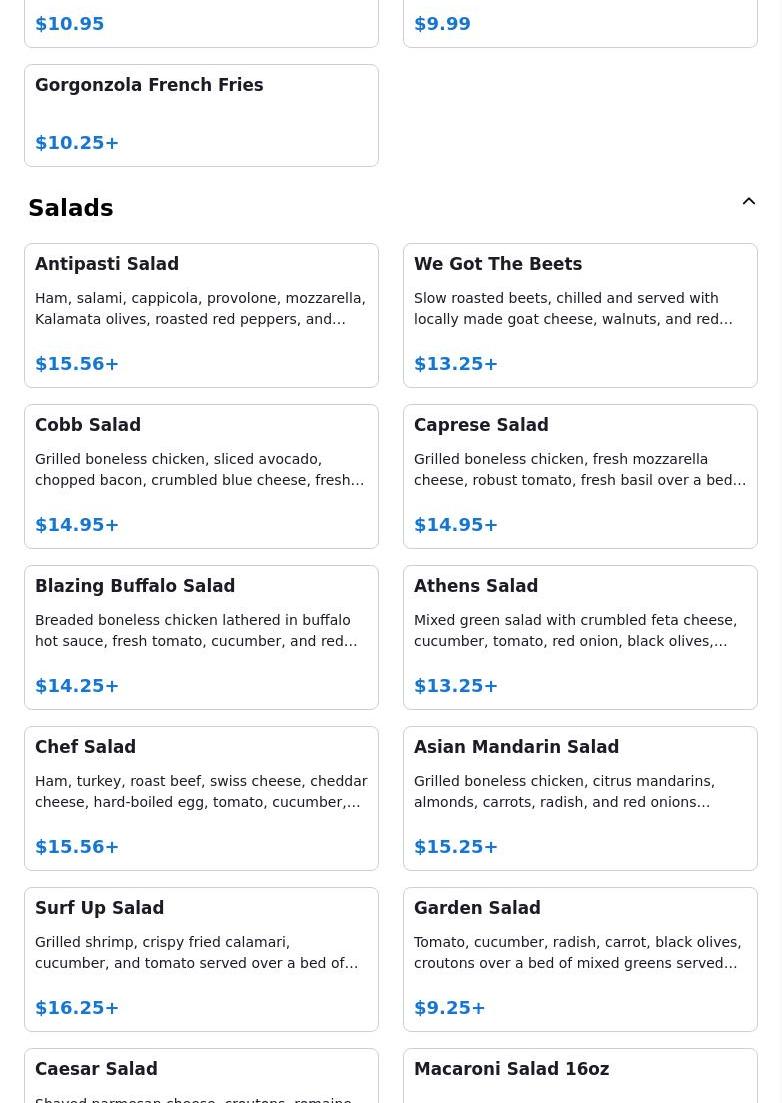Click the $16.25+ price on Surf Up Salad

point(77,1007)
